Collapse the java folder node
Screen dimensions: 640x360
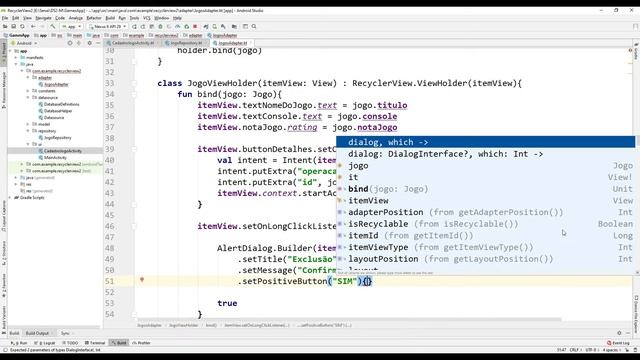point(16,64)
